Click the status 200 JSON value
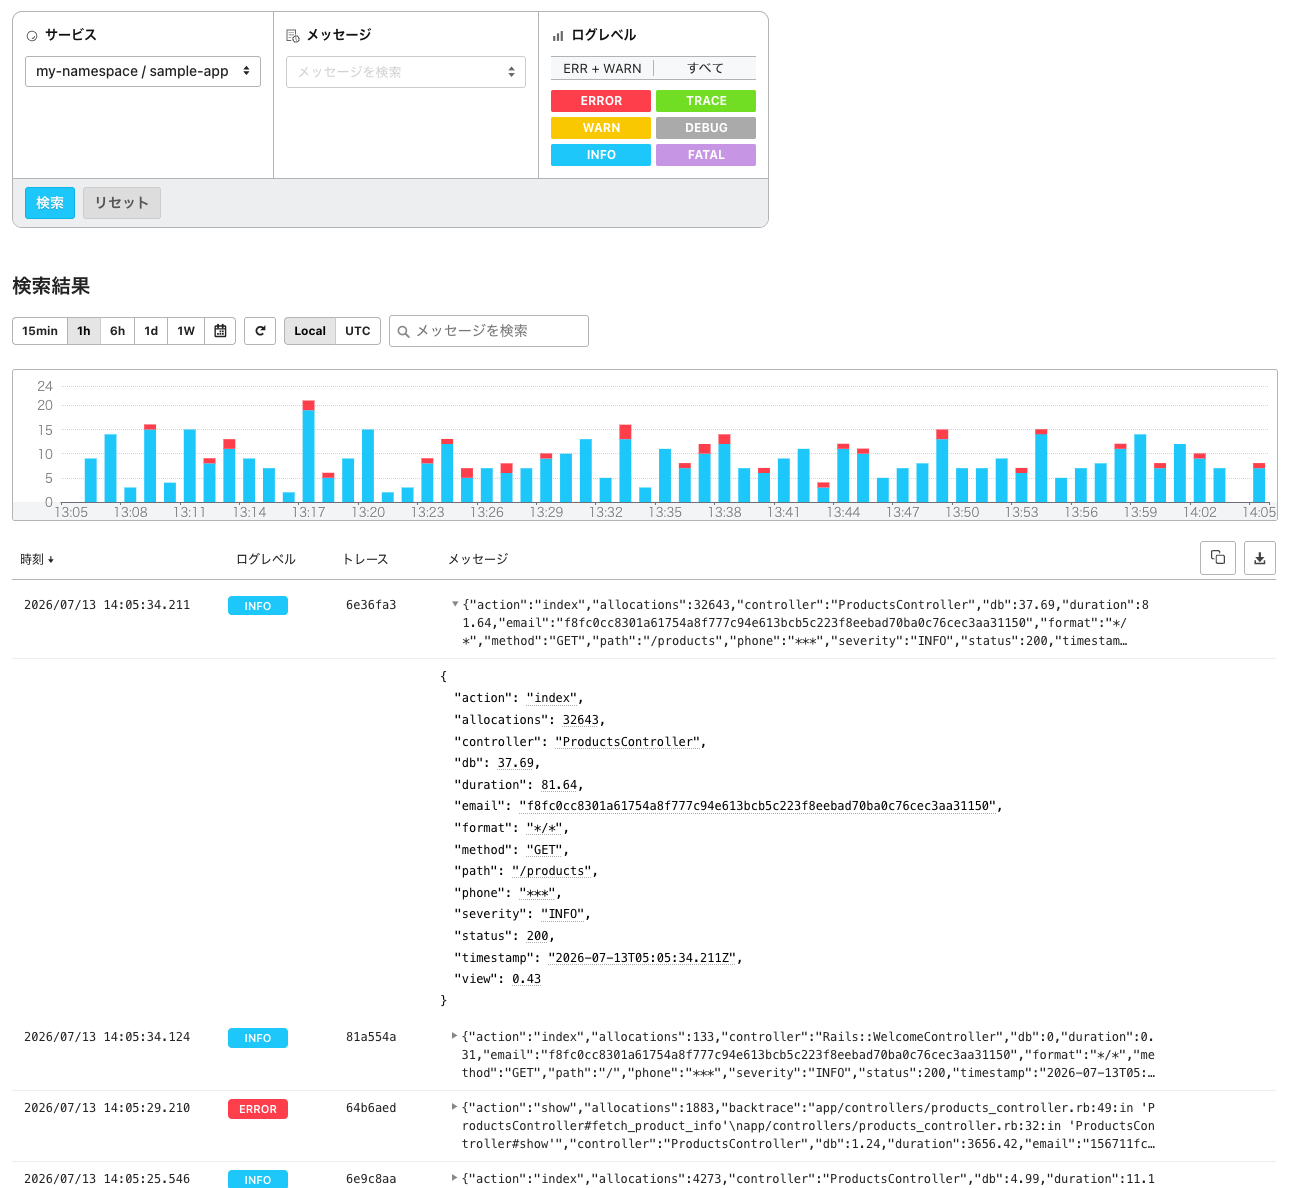Screen dimensions: 1291x1188 pos(537,936)
